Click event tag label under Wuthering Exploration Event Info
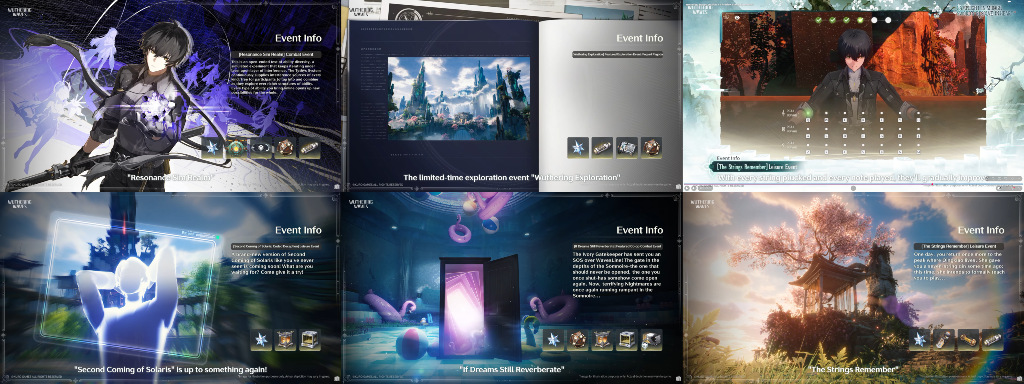Image resolution: width=1024 pixels, height=384 pixels. 618,55
